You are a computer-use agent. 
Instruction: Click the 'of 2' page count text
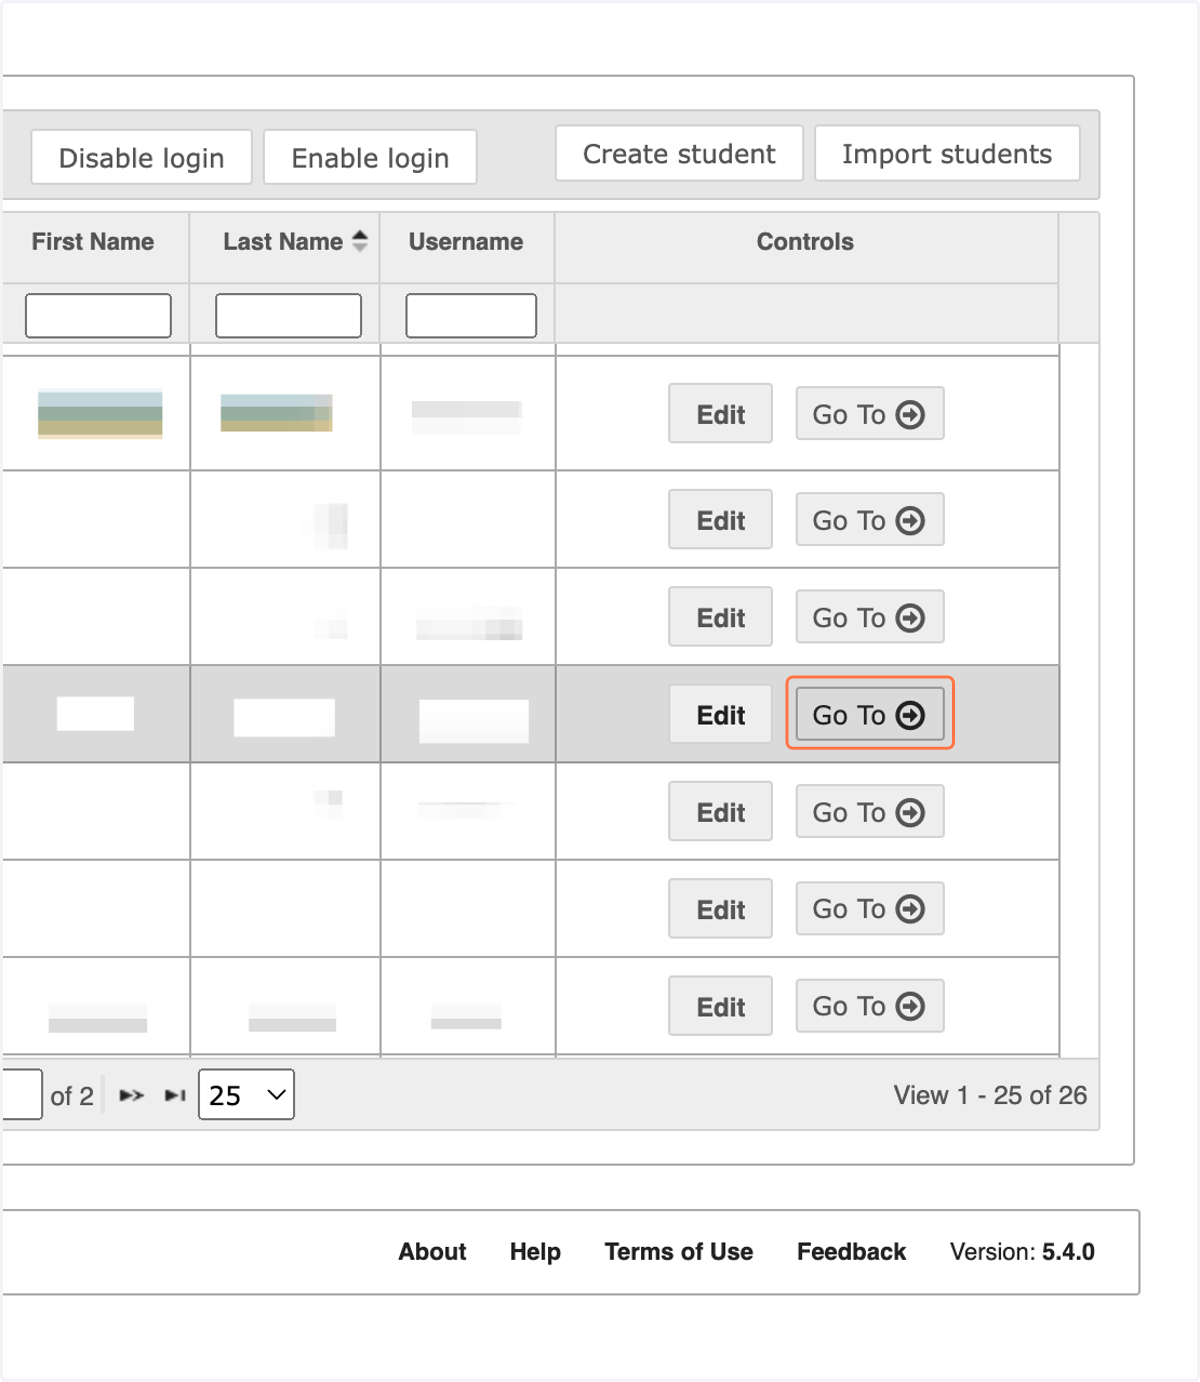tap(72, 1096)
